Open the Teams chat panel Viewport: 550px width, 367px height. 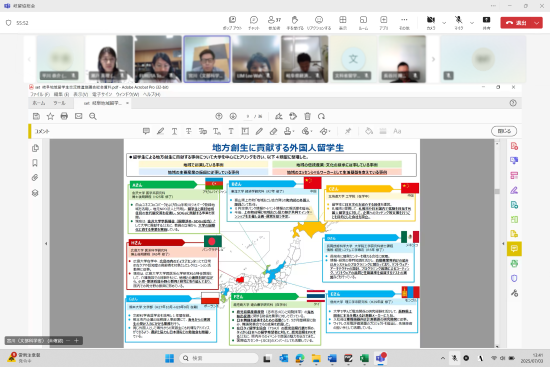[x=253, y=22]
